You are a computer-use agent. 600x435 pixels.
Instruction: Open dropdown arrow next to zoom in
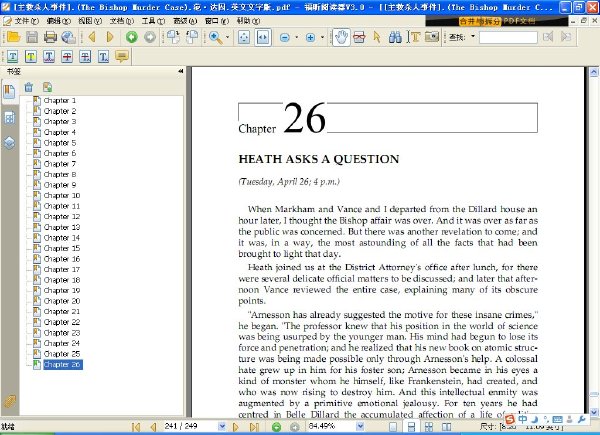click(322, 37)
